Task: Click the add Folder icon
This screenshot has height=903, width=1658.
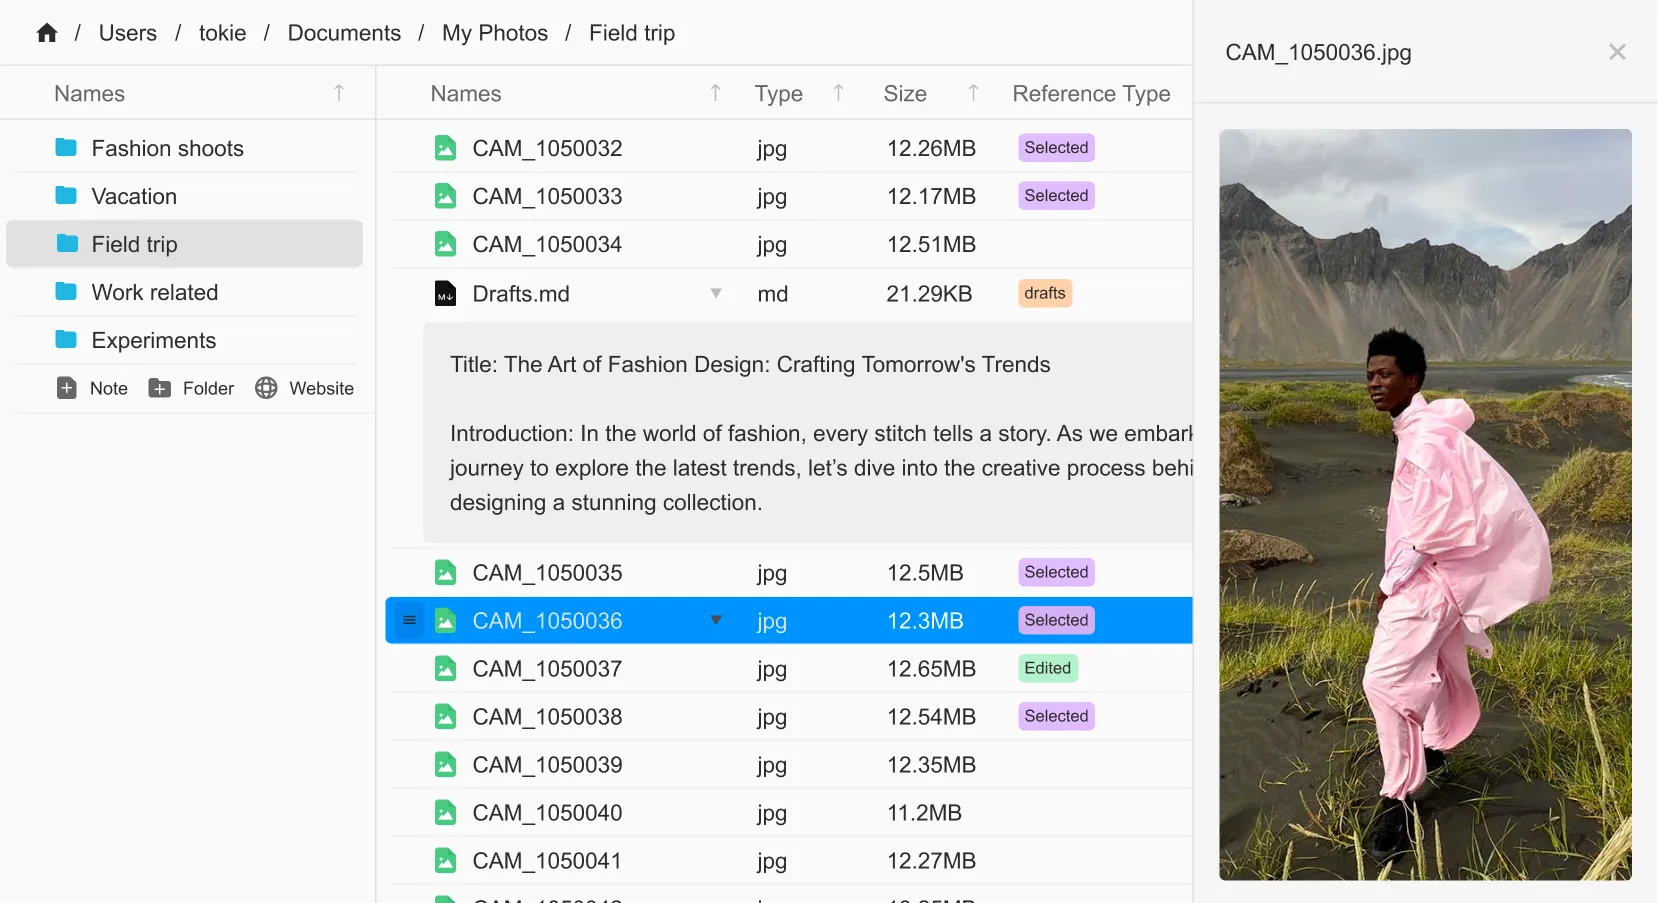Action: [159, 388]
